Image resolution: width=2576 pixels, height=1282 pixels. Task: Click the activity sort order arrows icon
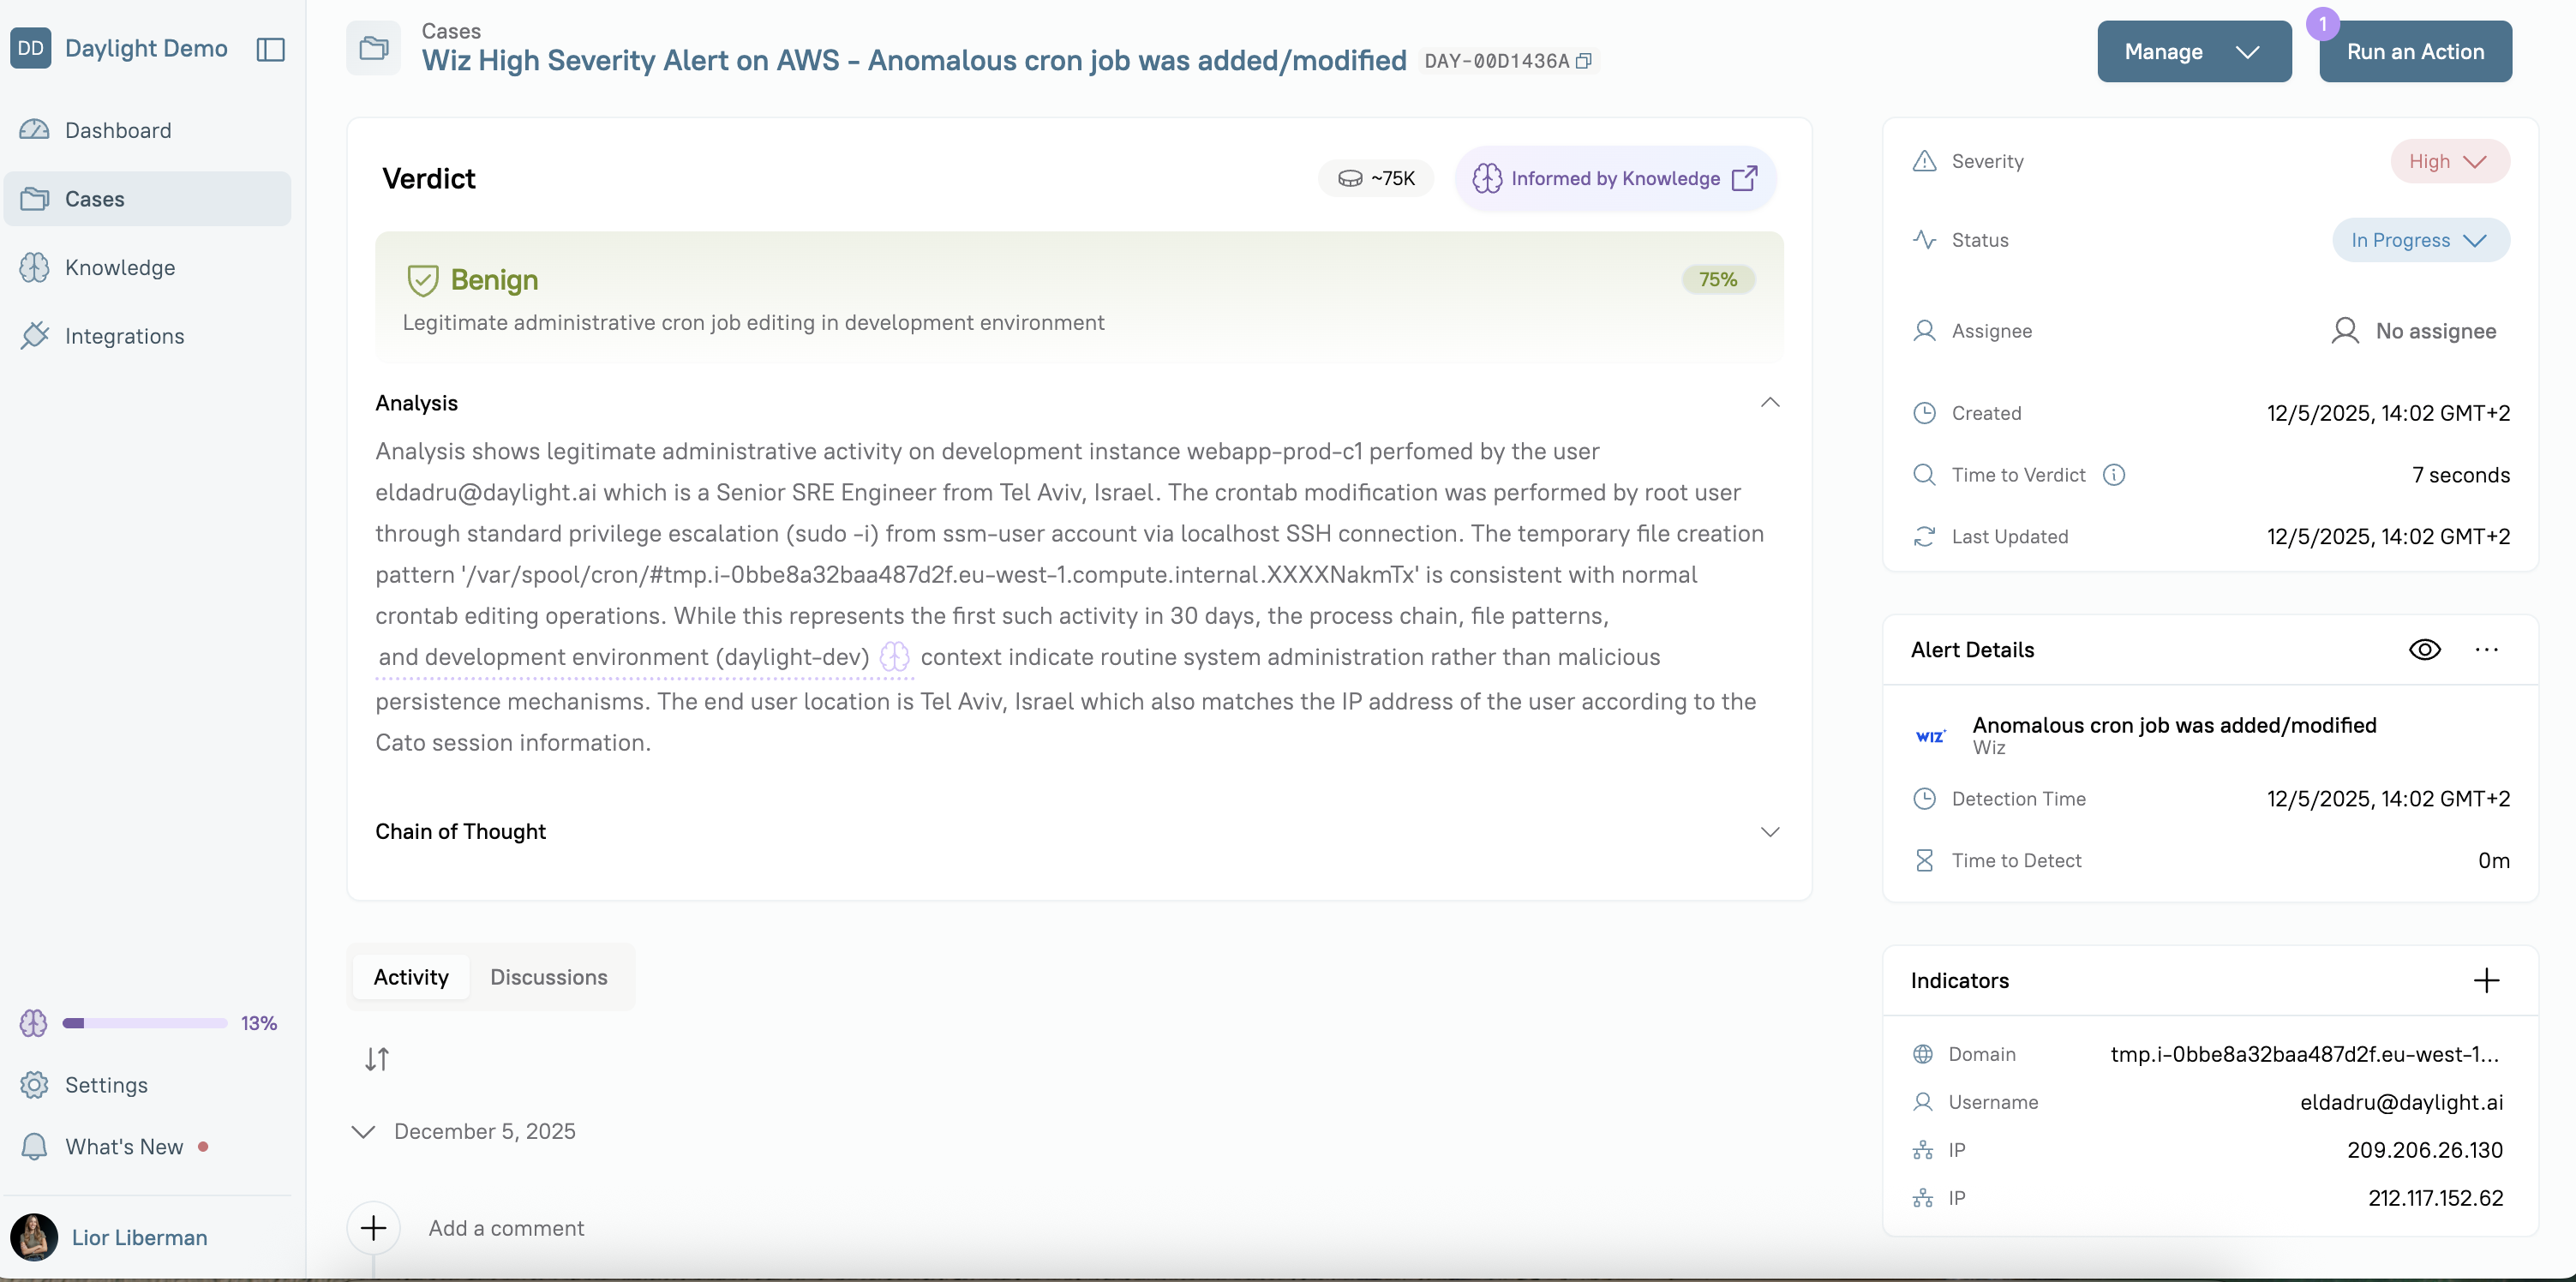(x=377, y=1058)
